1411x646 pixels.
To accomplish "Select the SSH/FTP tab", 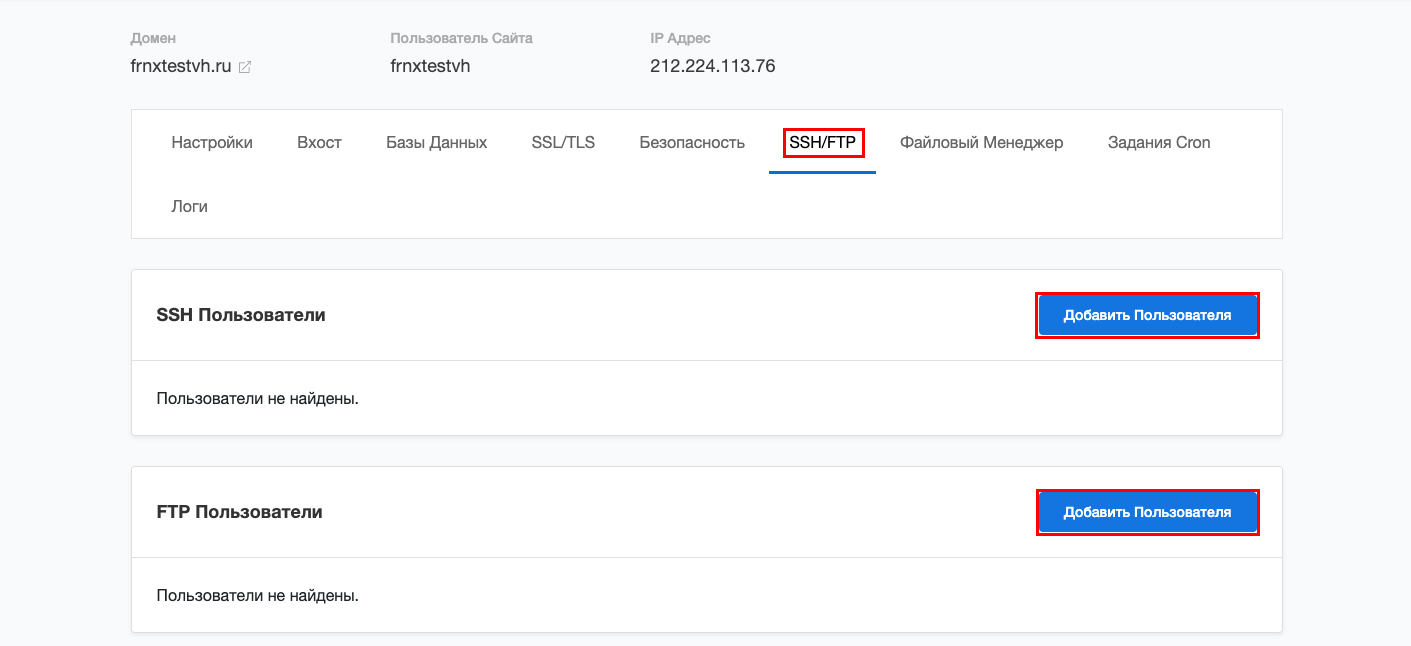I will coord(822,142).
